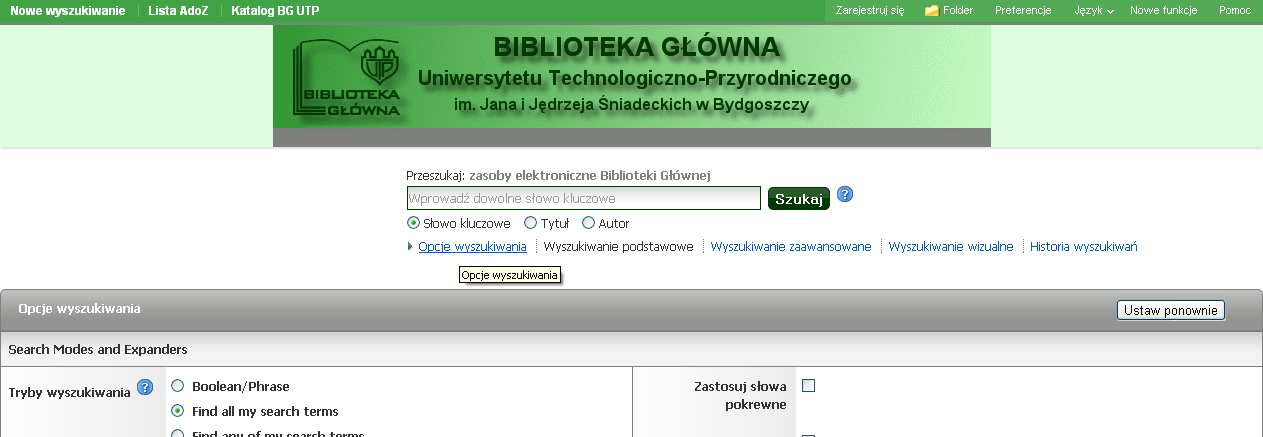Image resolution: width=1263 pixels, height=437 pixels.
Task: Click the help icon beside Szukaj button
Action: (845, 194)
